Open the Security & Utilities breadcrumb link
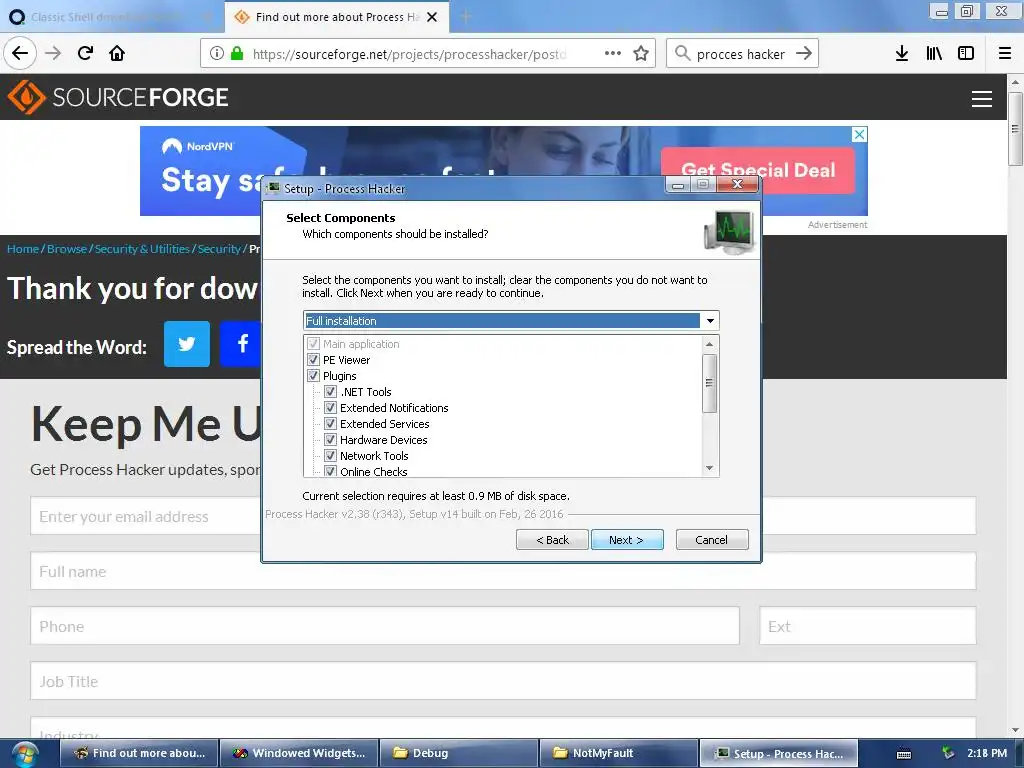This screenshot has width=1024, height=768. [x=142, y=249]
